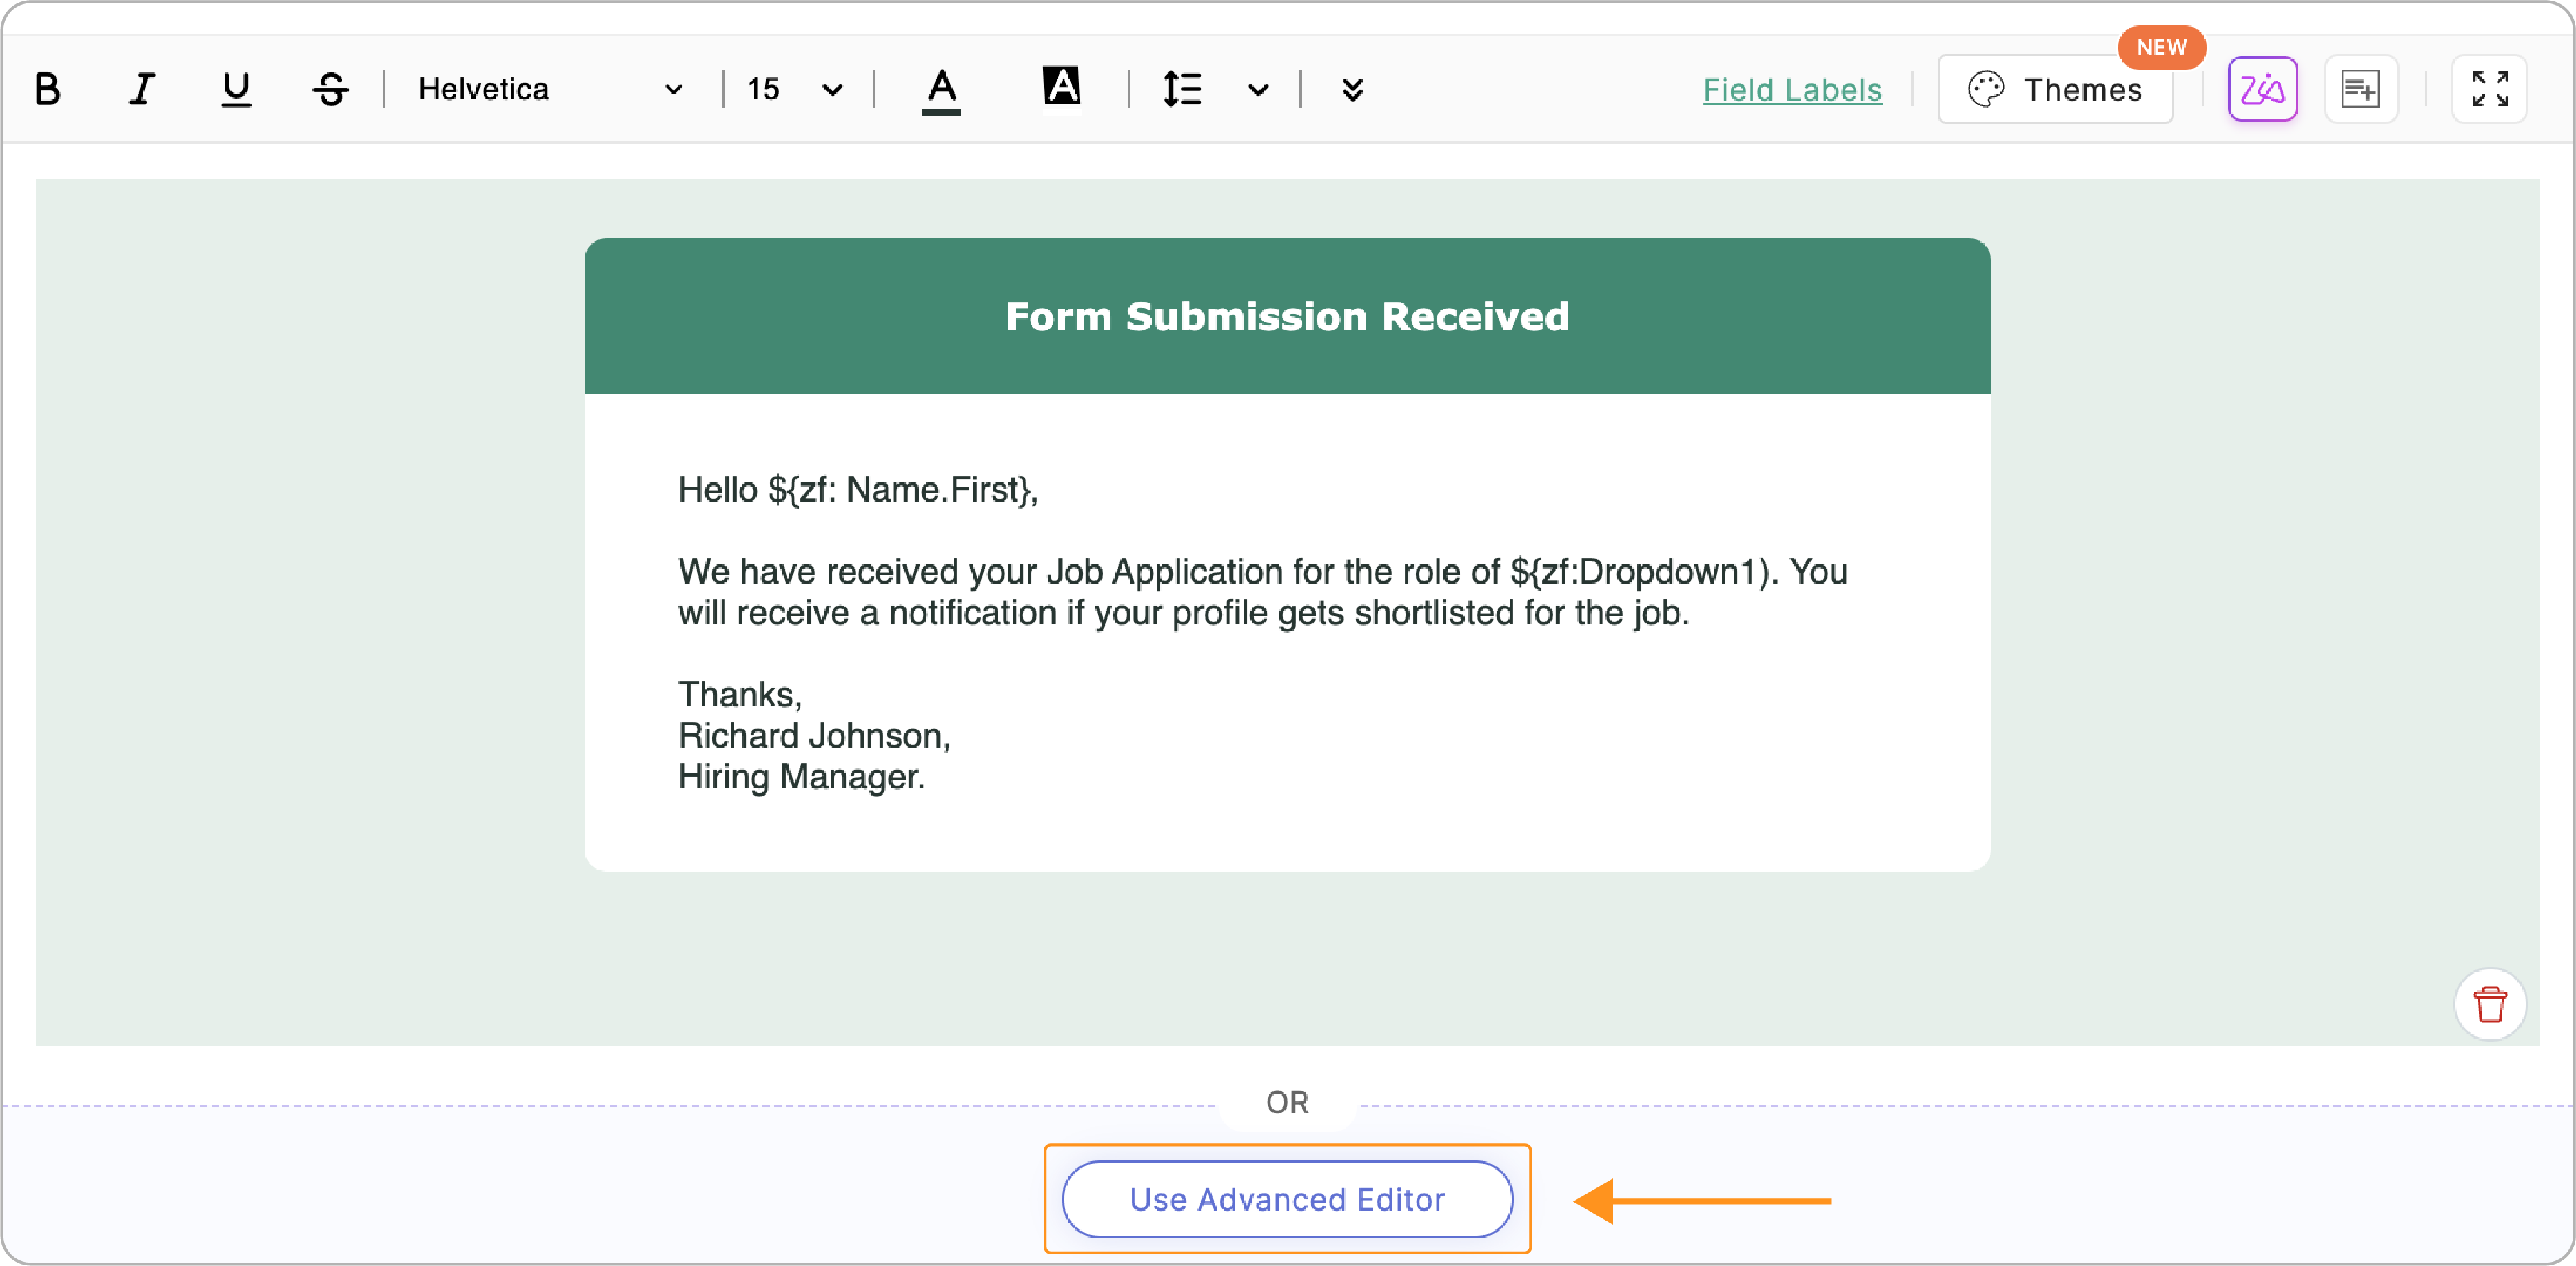Click the Job Application paragraph text

1262,592
